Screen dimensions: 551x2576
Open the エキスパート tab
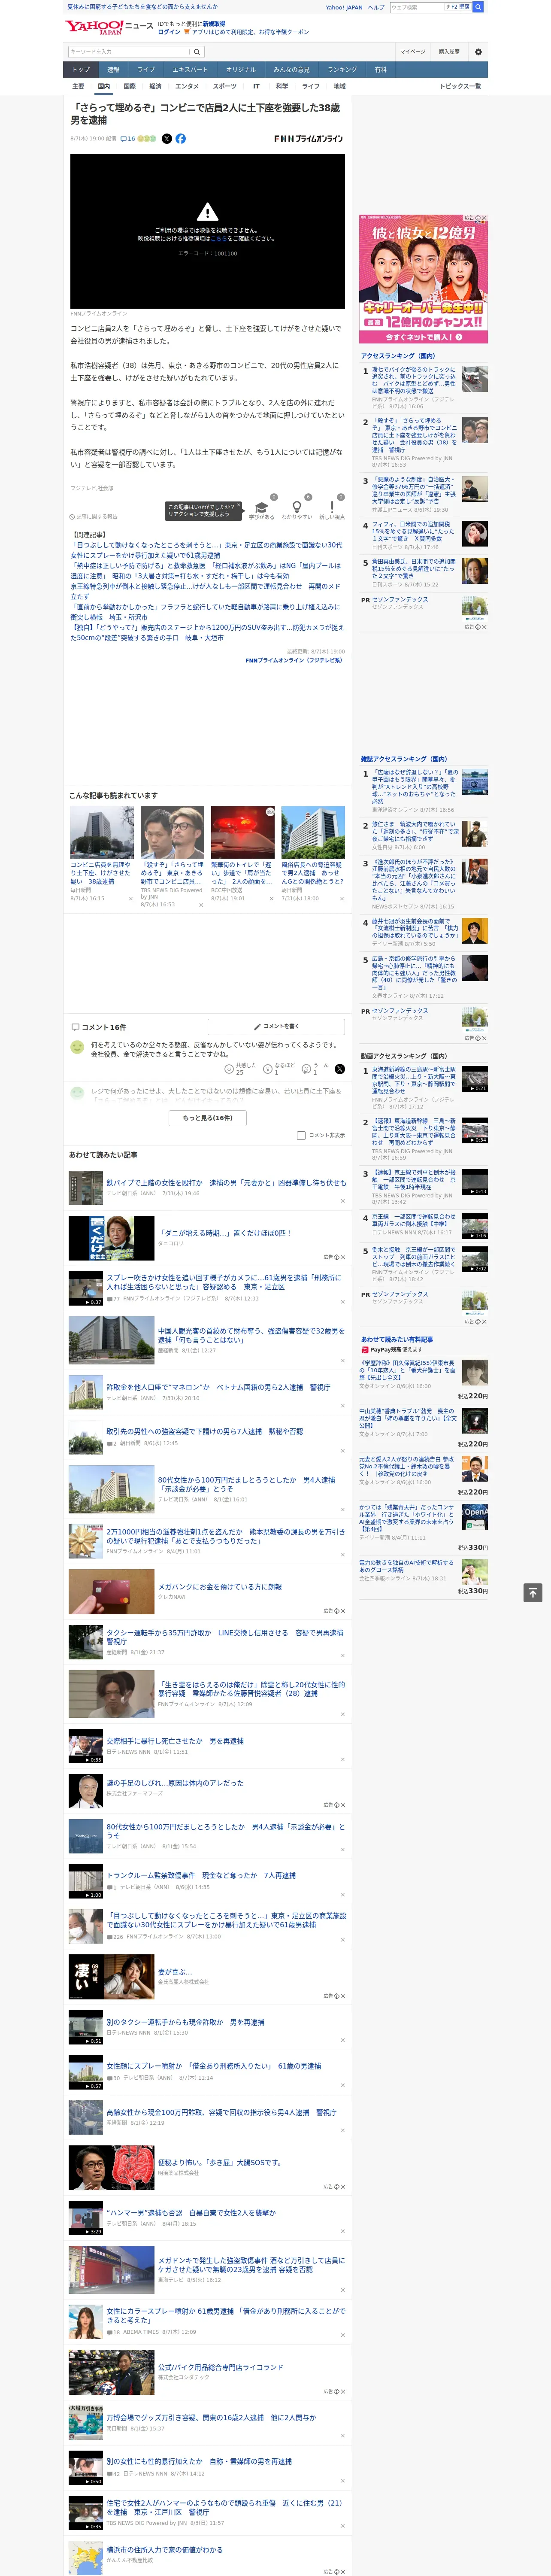190,70
